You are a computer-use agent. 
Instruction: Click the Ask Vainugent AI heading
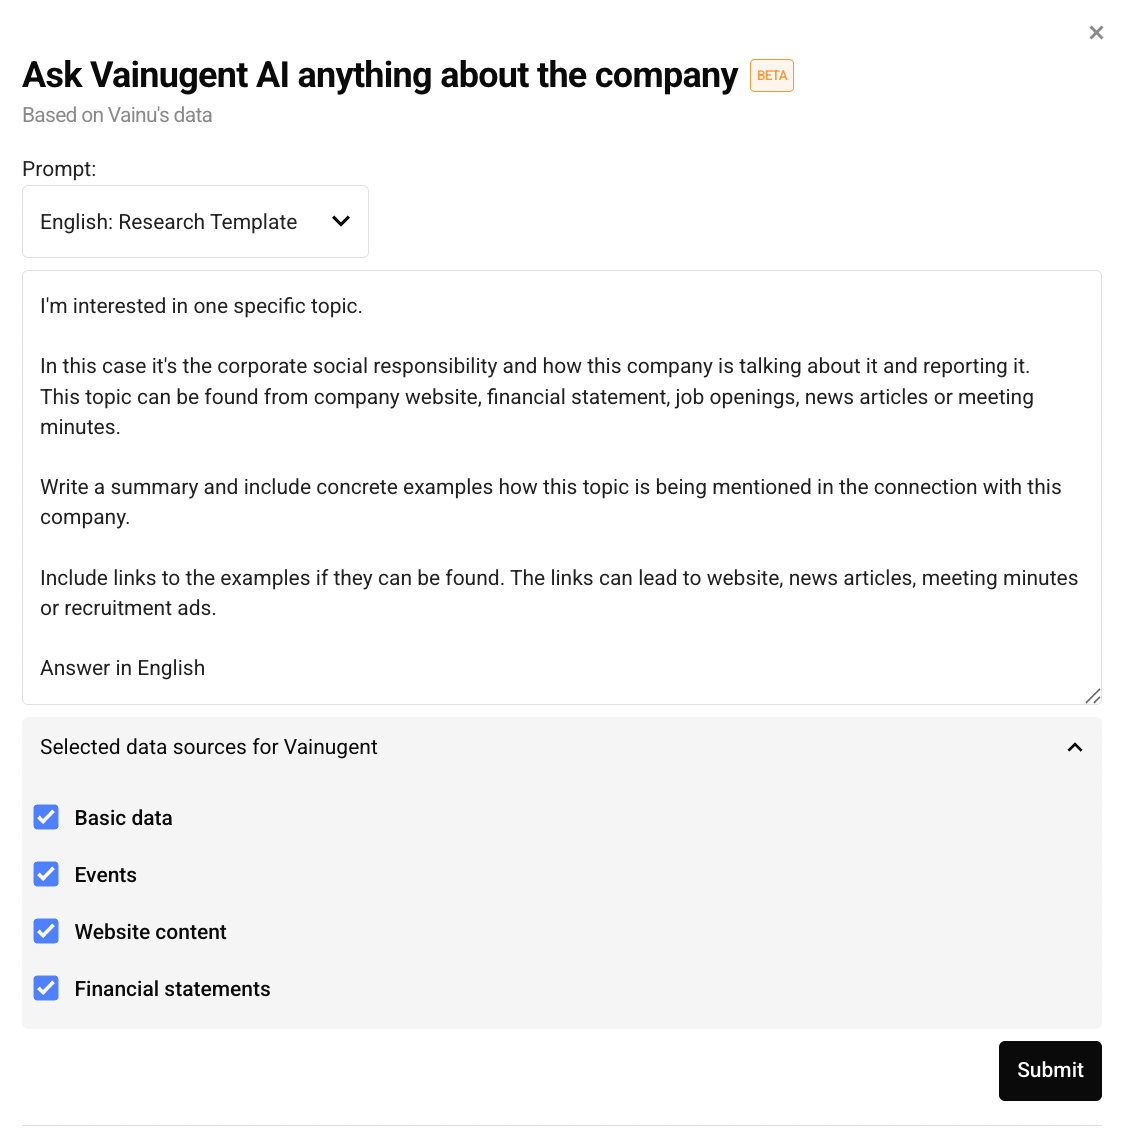(380, 75)
